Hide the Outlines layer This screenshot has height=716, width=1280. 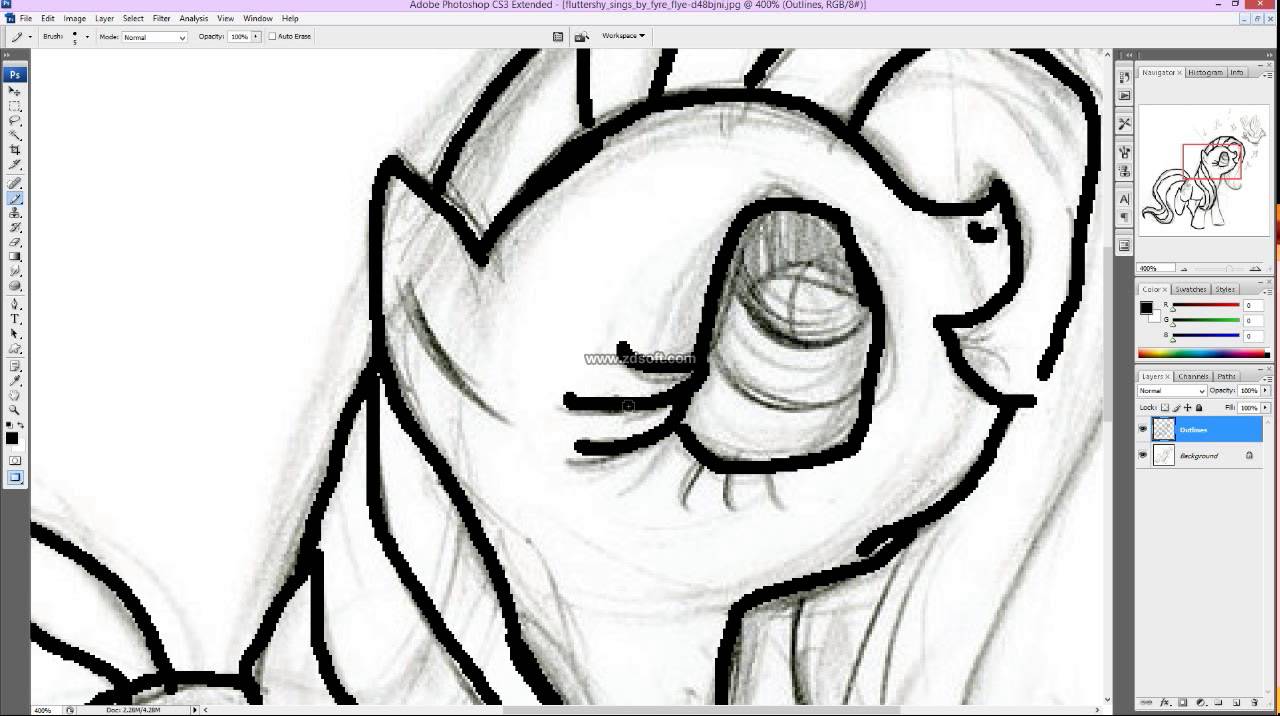(x=1142, y=429)
